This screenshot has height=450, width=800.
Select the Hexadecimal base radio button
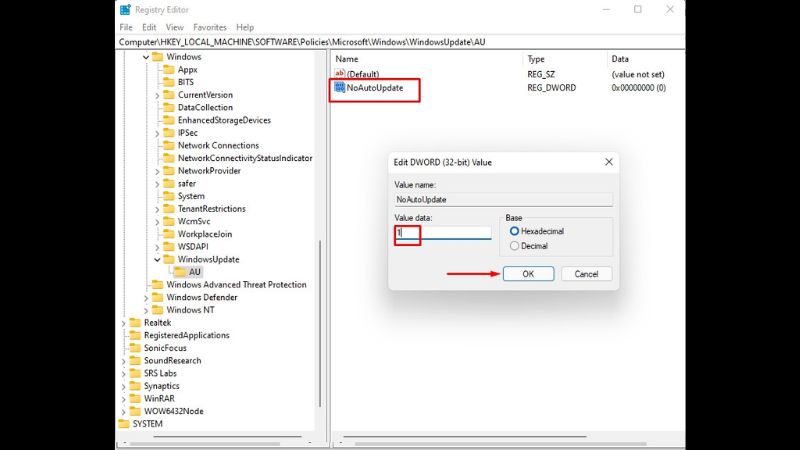[x=514, y=231]
